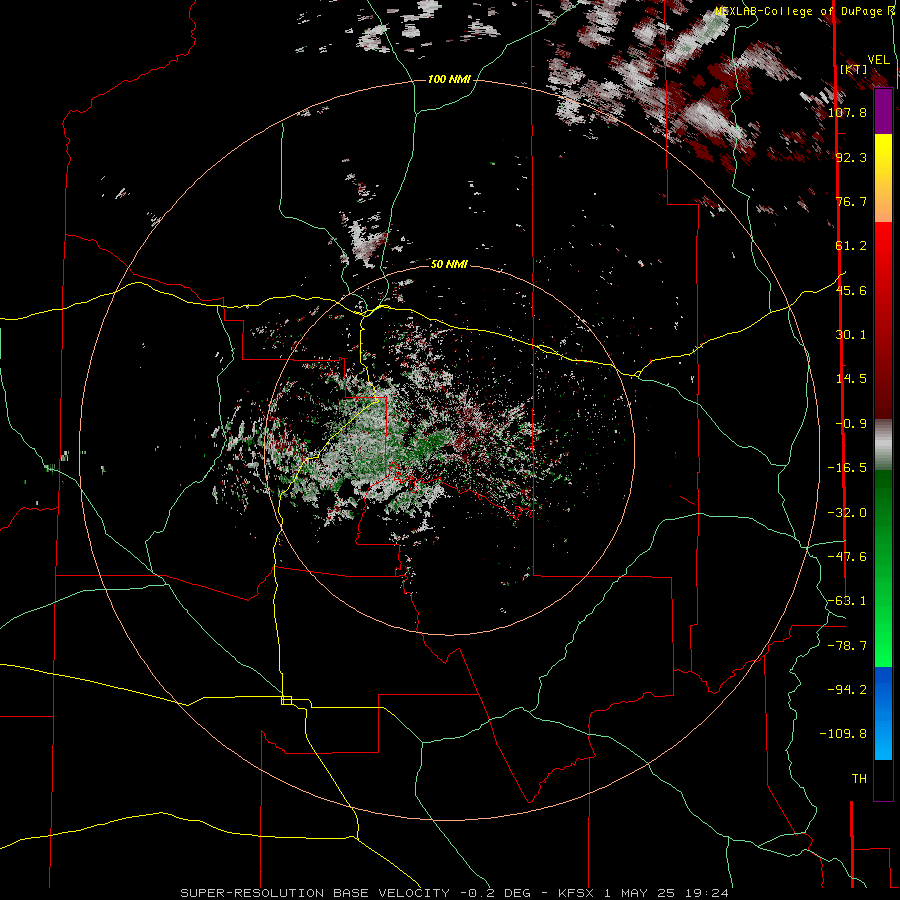
Task: Pick the gray near-zero segment of the color bar
Action: (883, 445)
